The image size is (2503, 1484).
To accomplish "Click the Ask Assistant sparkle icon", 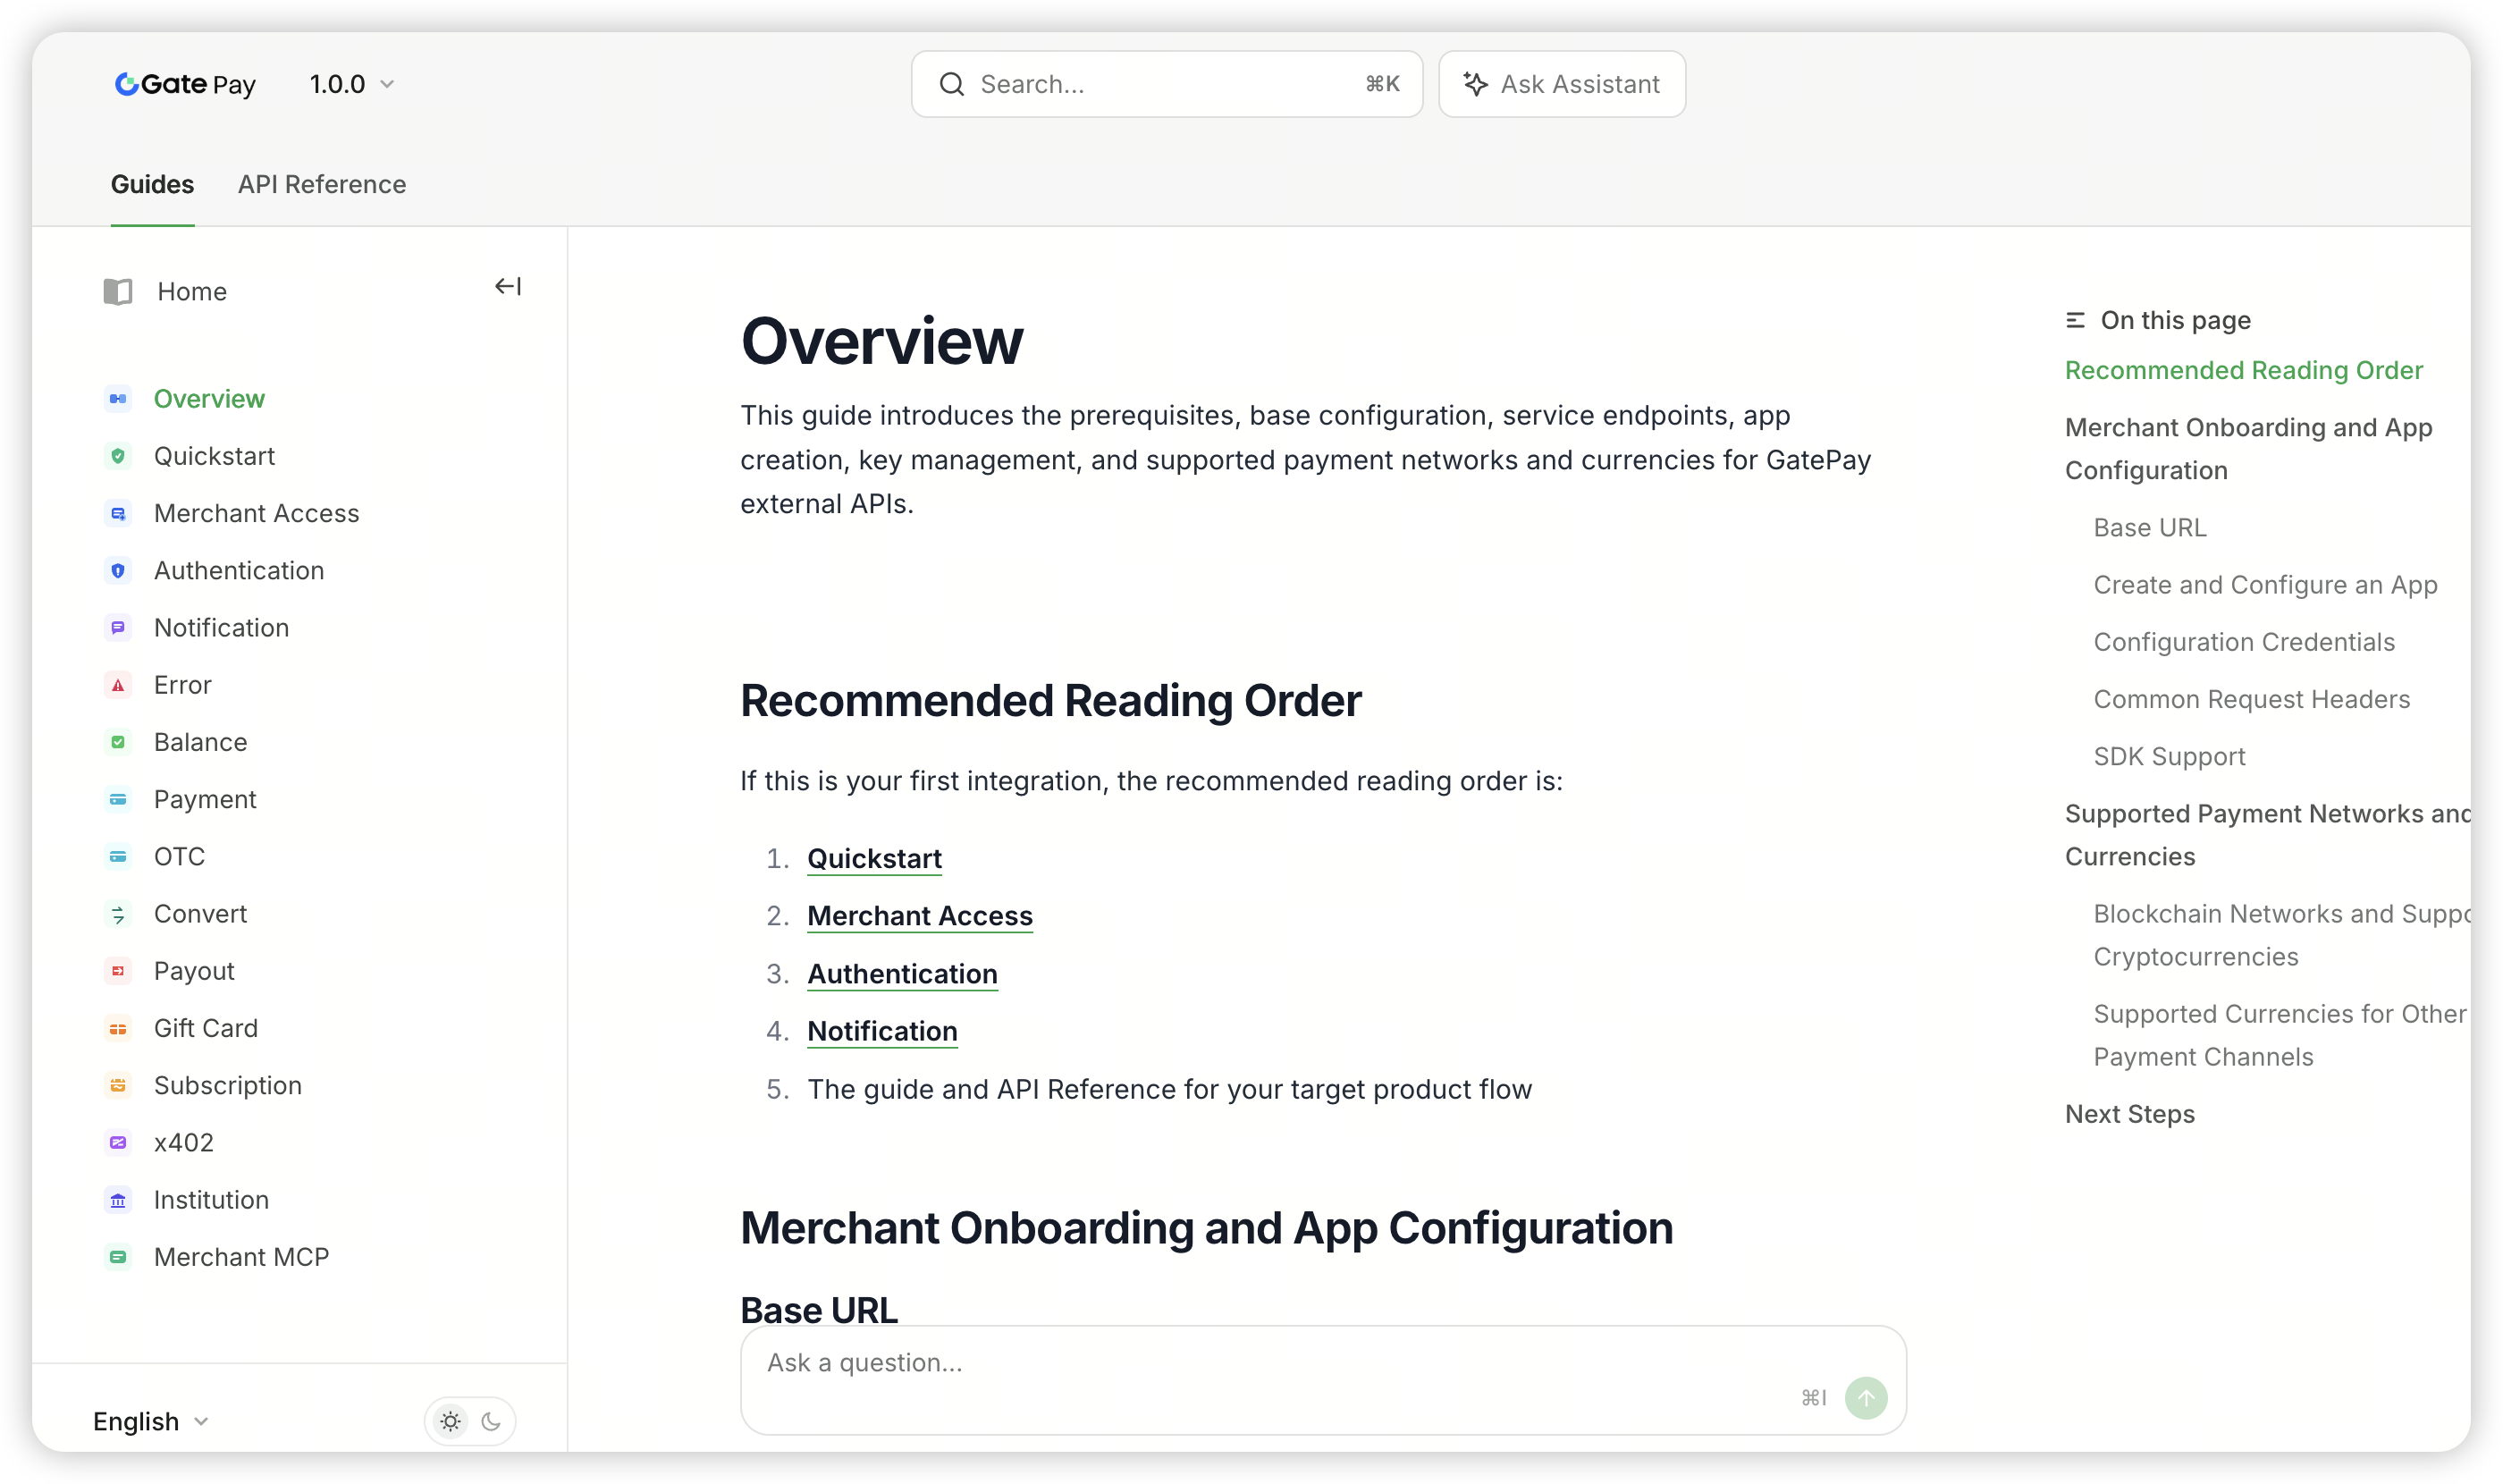I will point(1475,84).
